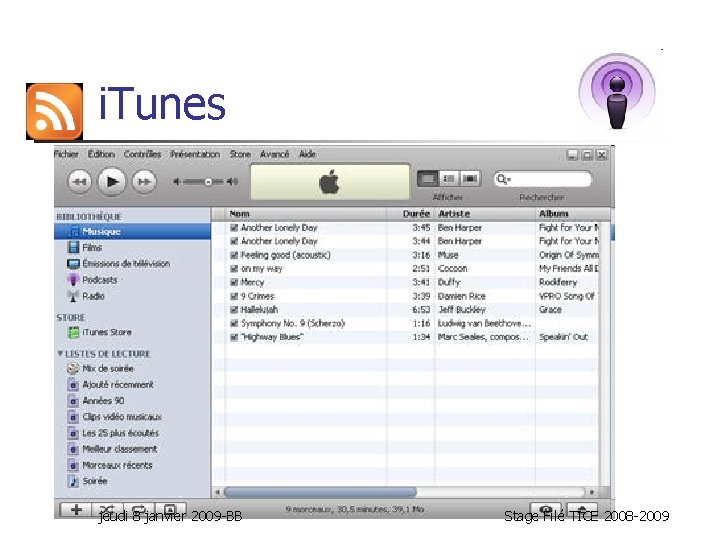Click the Années 90 smart playlist icon
Viewport: 720px width, 540px height.
pyautogui.click(x=73, y=401)
